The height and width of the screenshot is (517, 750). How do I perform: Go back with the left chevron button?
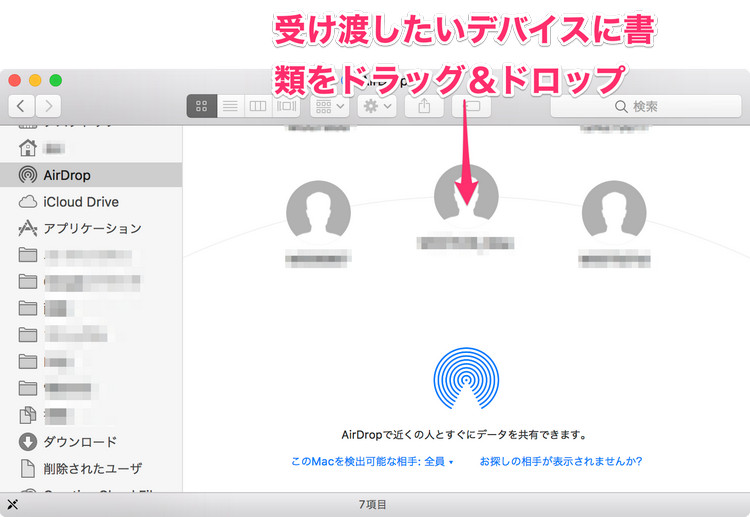(21, 106)
